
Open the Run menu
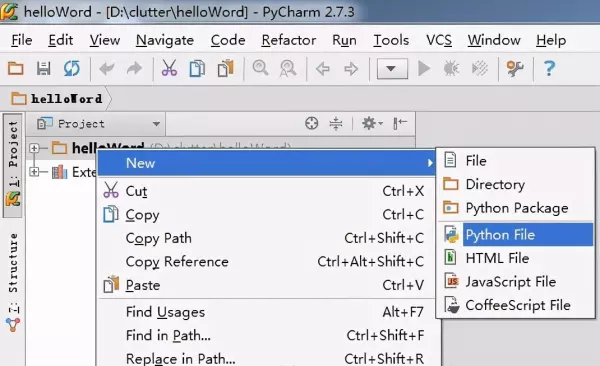[x=344, y=40]
